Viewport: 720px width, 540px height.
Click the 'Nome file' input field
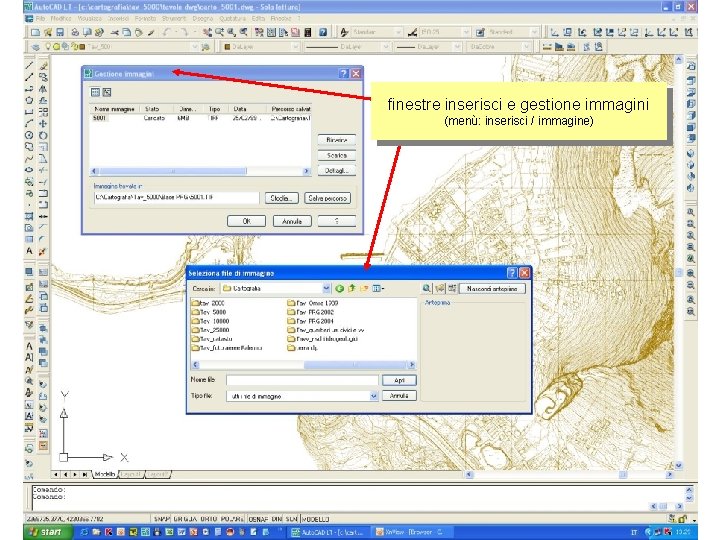tap(302, 380)
